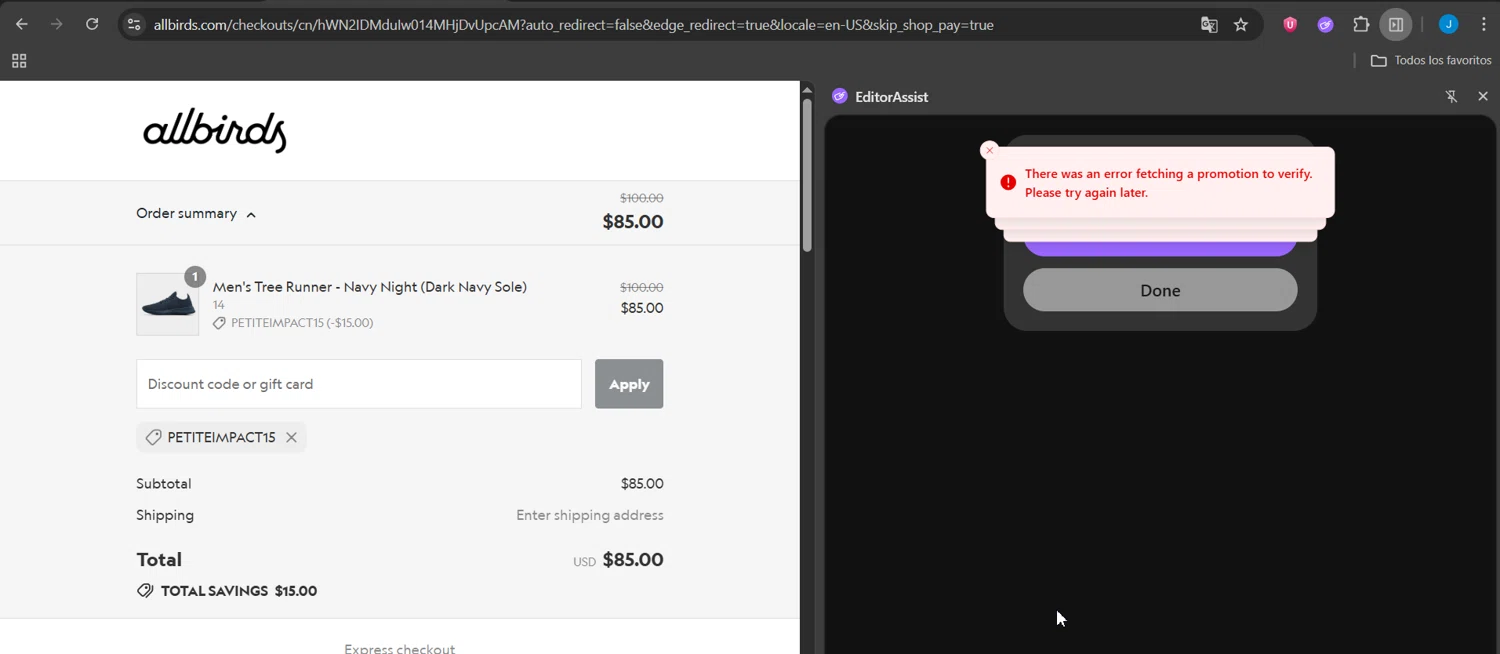Open the red shield extension icon
Image resolution: width=1500 pixels, height=654 pixels.
pyautogui.click(x=1290, y=25)
